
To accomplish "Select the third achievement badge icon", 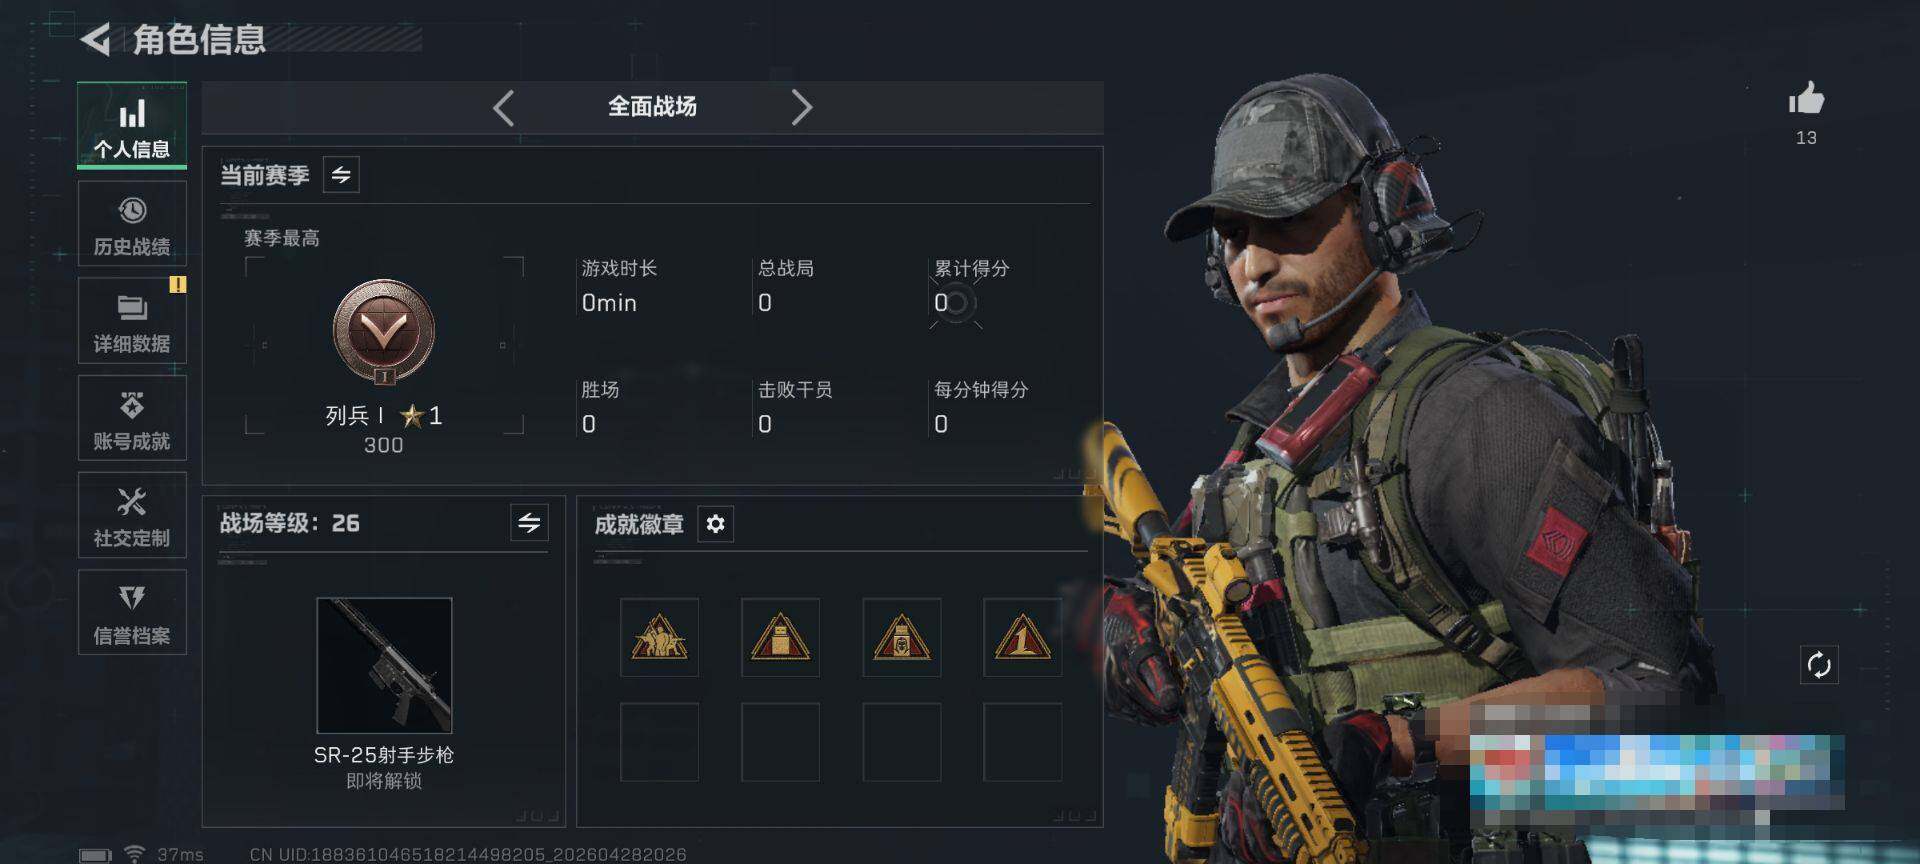I will click(901, 637).
